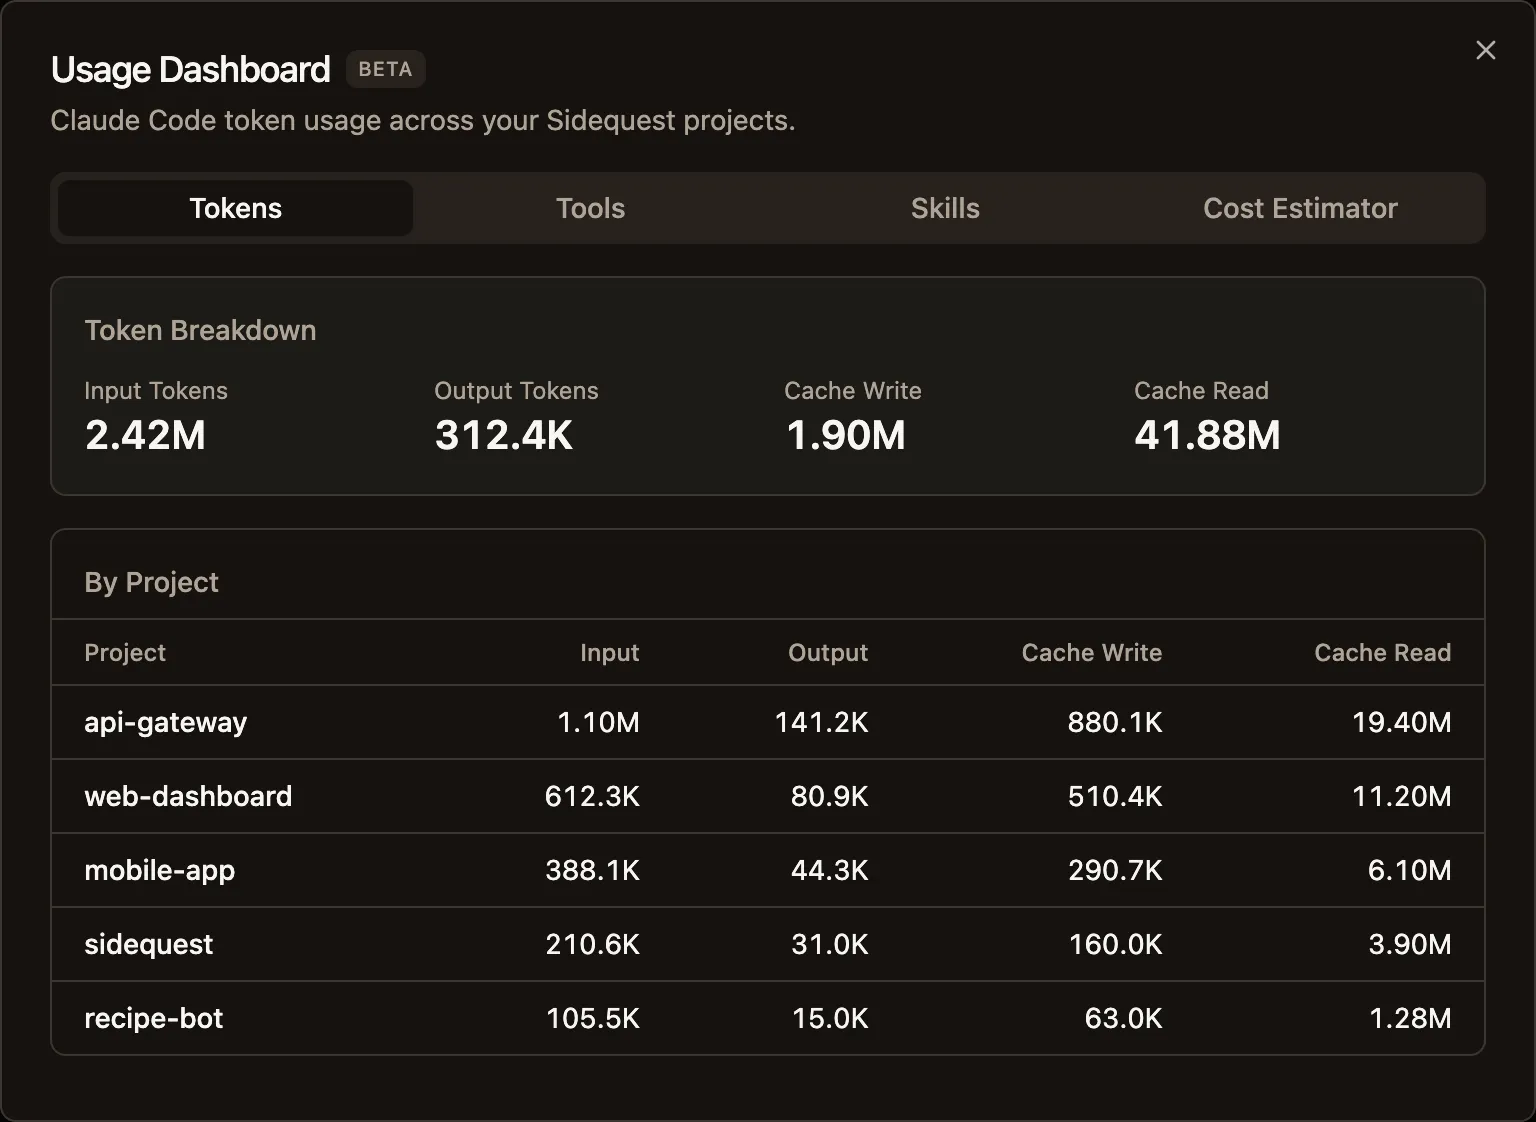Click api-gateway input value 1.10M
This screenshot has width=1536, height=1122.
[598, 722]
